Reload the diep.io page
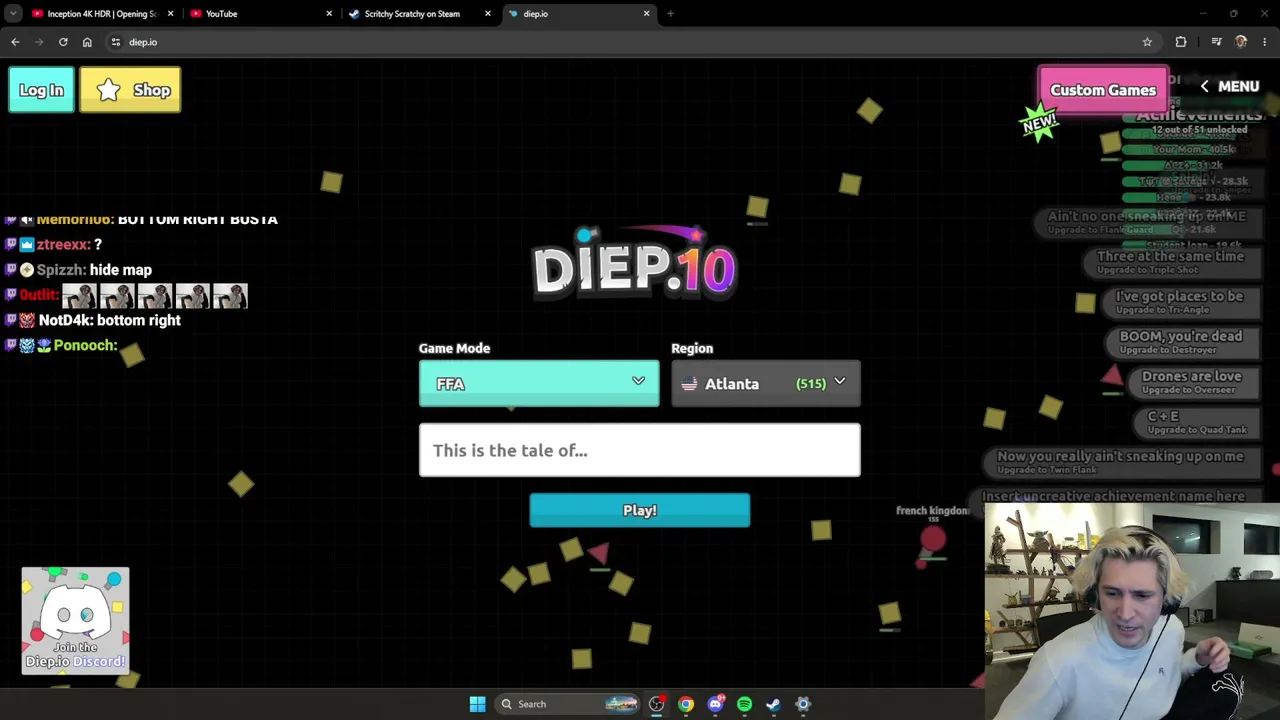 click(x=63, y=42)
